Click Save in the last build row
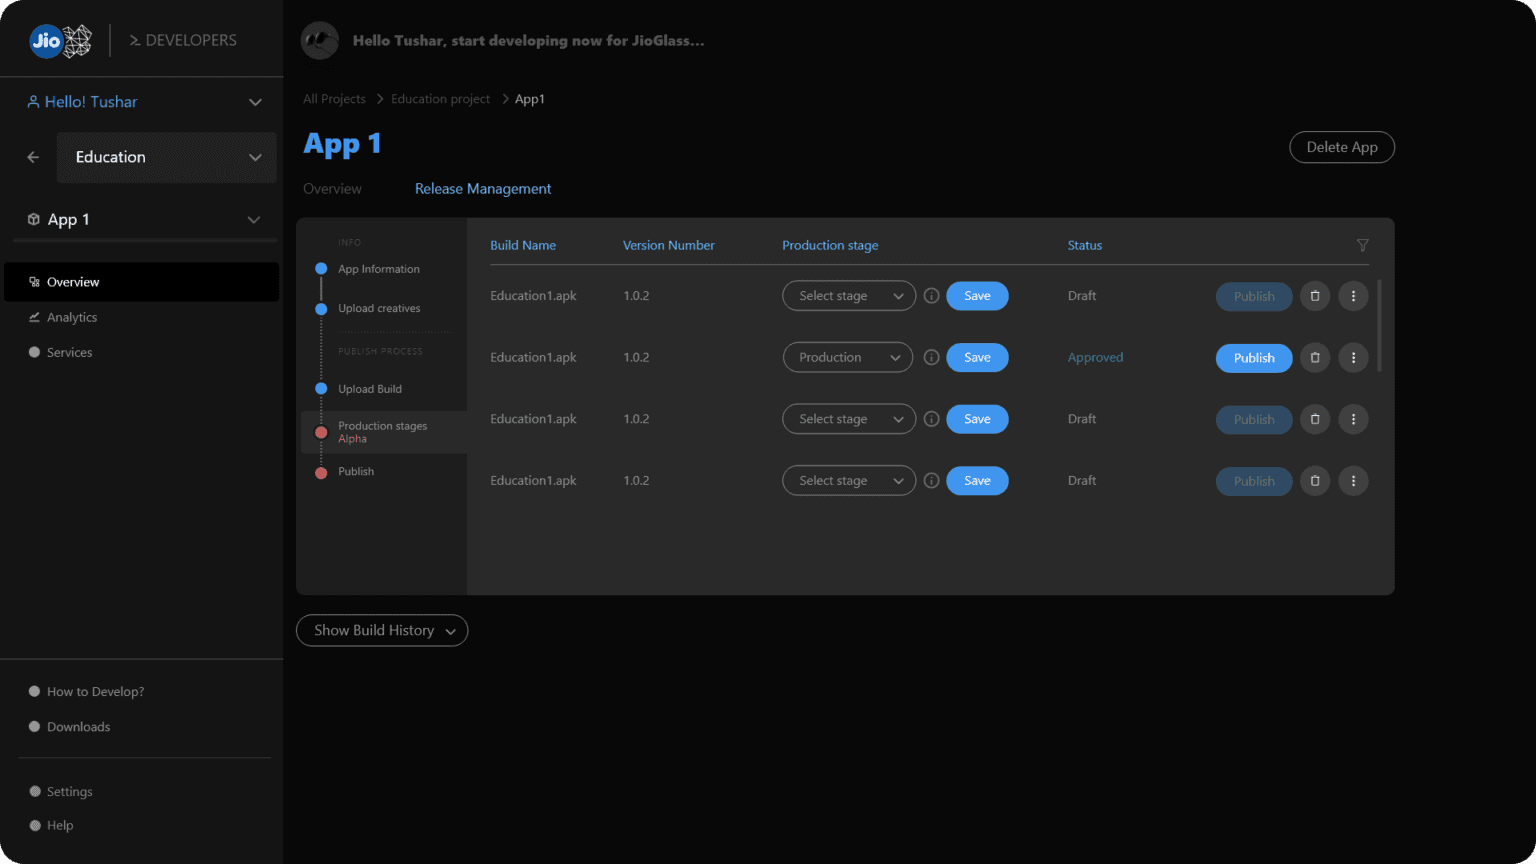Viewport: 1536px width, 864px height. (977, 481)
